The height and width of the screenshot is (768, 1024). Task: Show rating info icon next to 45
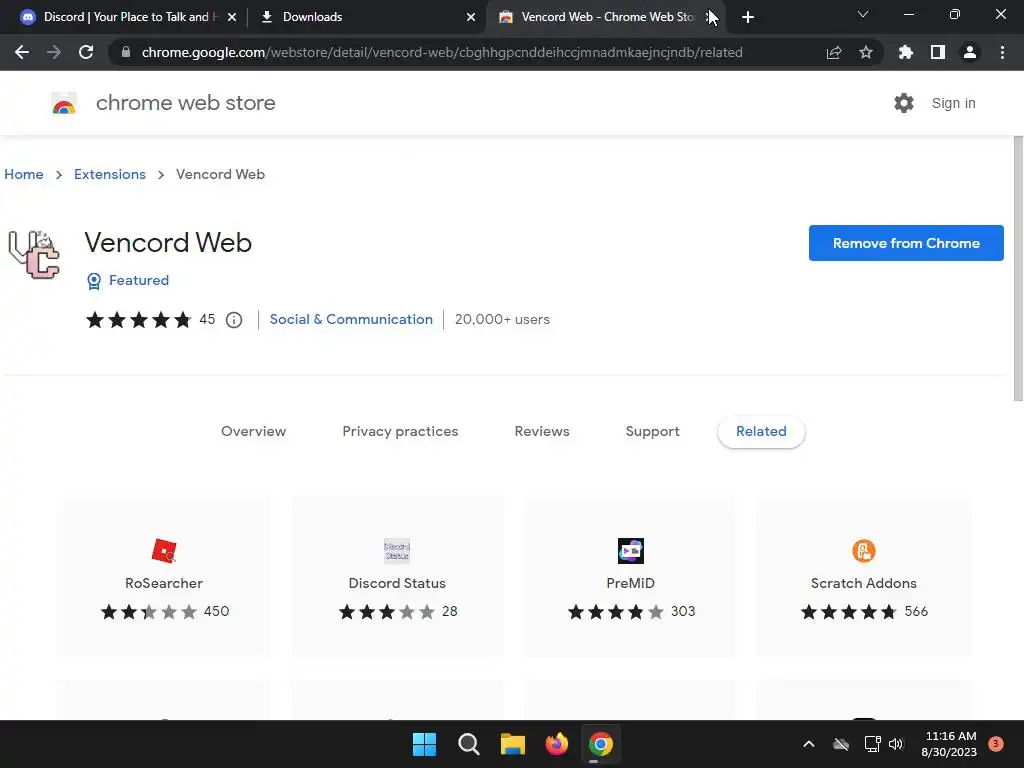[234, 320]
